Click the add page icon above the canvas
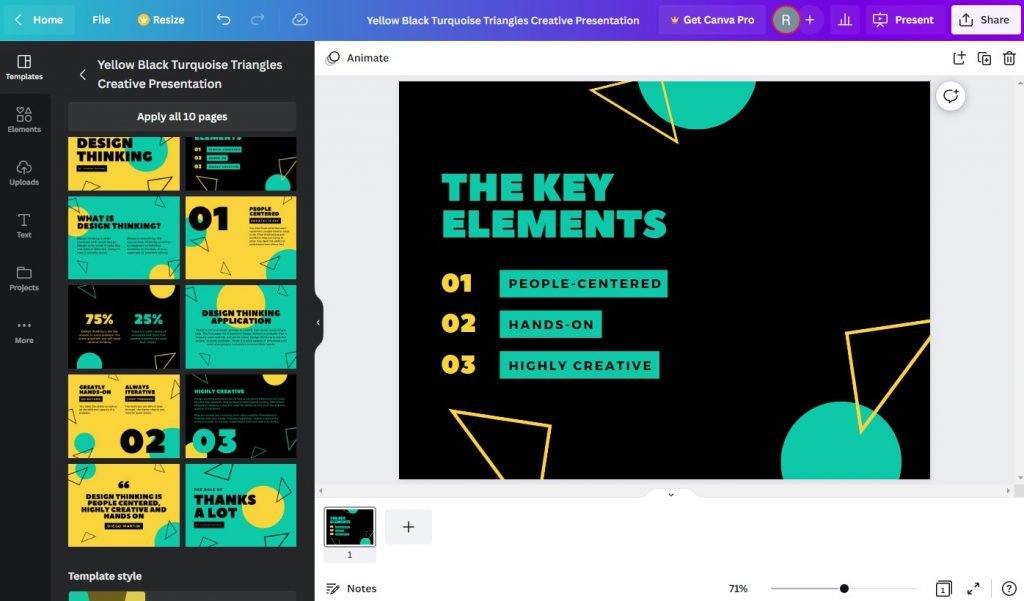The height and width of the screenshot is (601, 1024). 959,58
